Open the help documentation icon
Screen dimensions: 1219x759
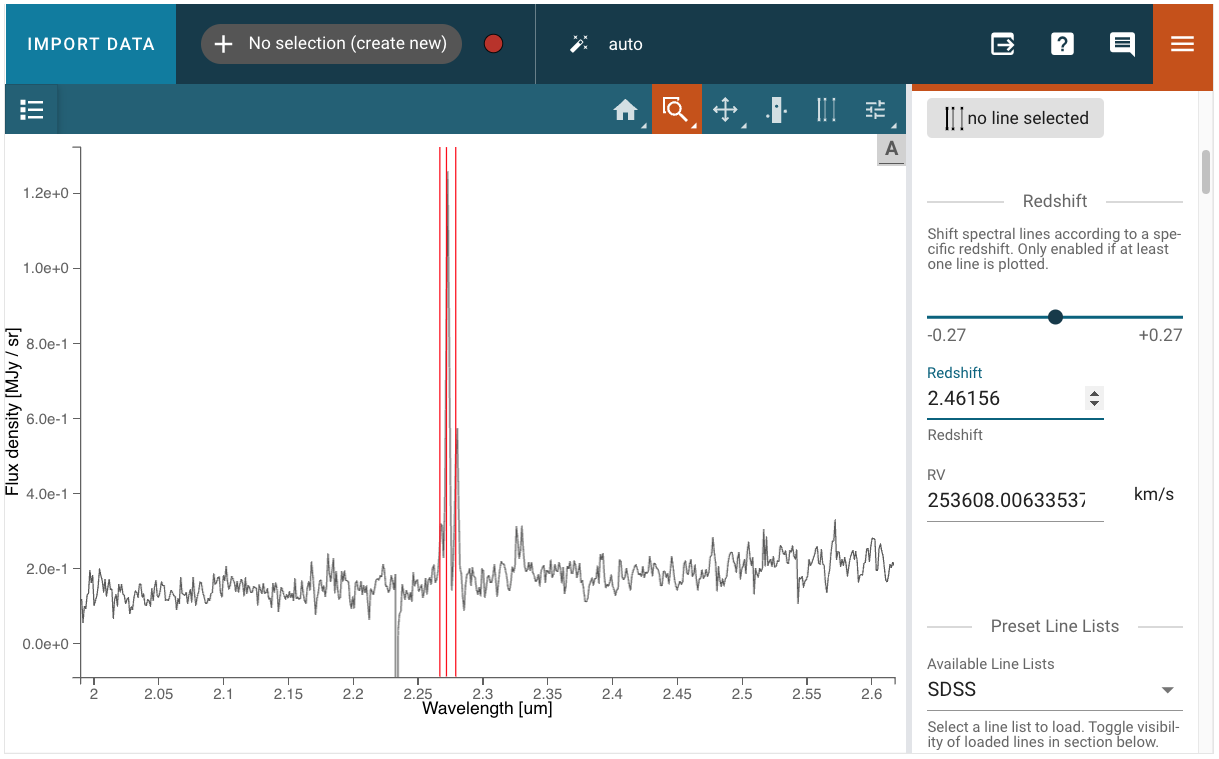tap(1062, 44)
